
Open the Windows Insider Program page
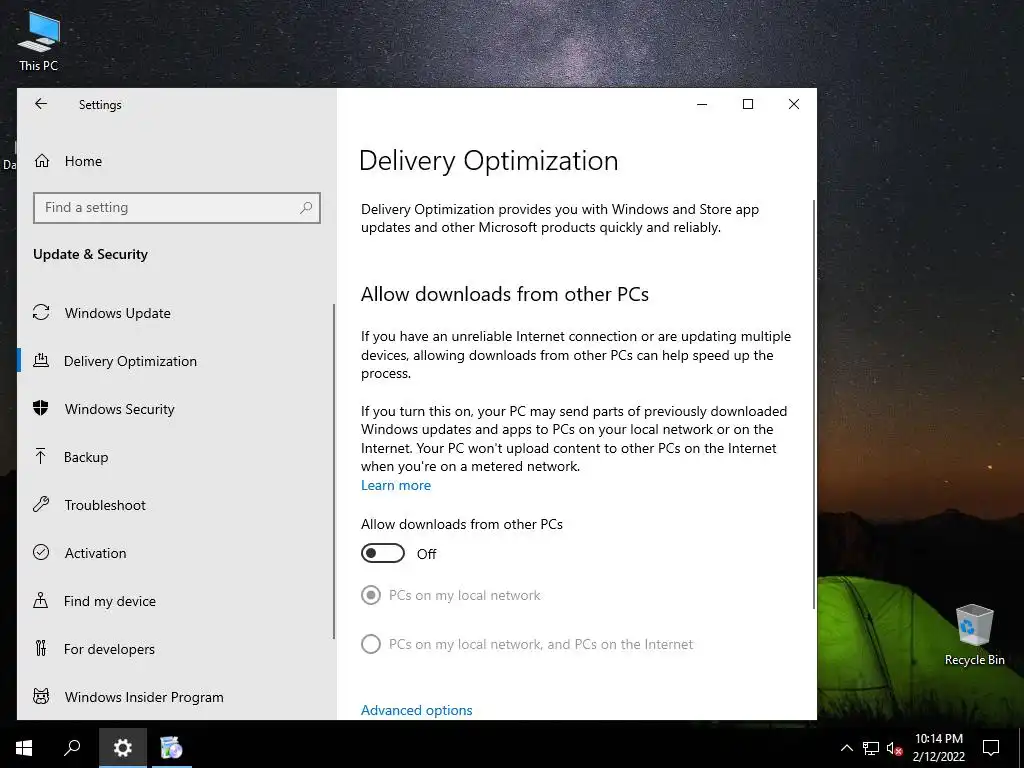pos(144,697)
